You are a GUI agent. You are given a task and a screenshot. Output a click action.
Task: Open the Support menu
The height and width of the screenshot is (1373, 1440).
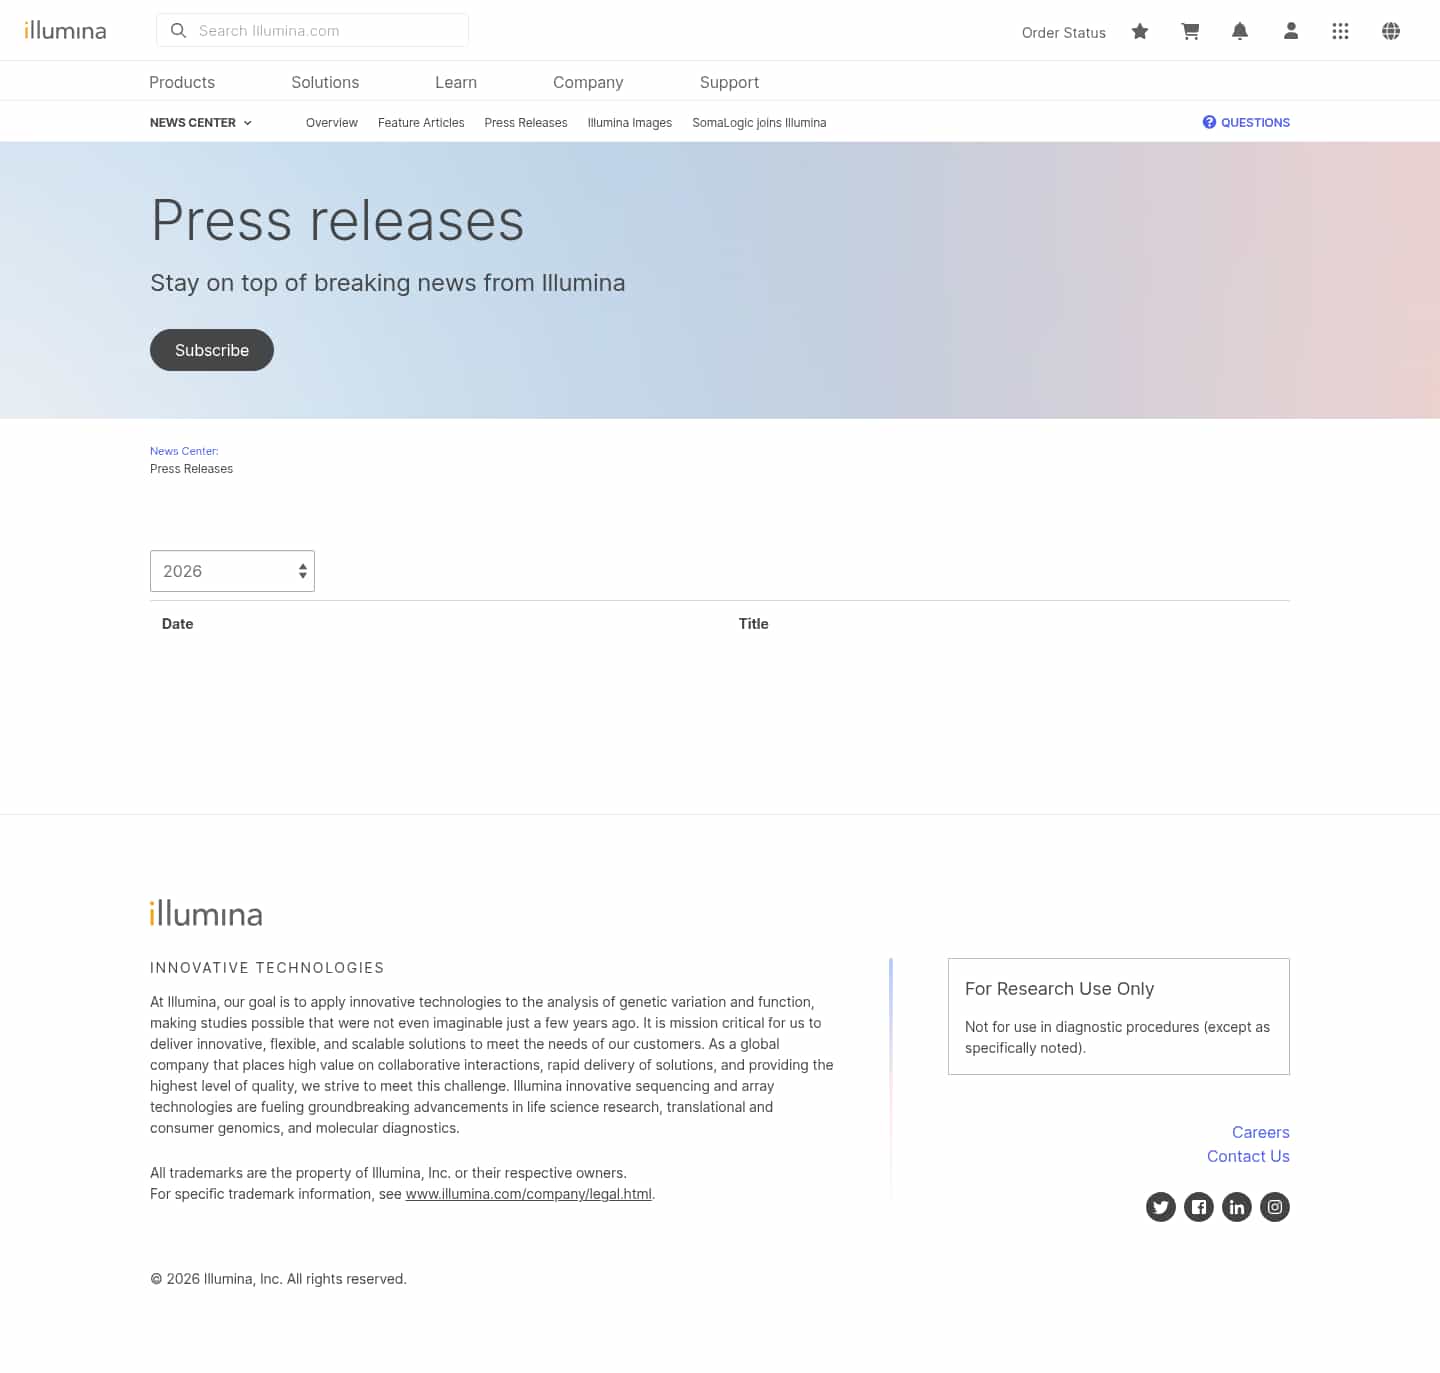(729, 82)
